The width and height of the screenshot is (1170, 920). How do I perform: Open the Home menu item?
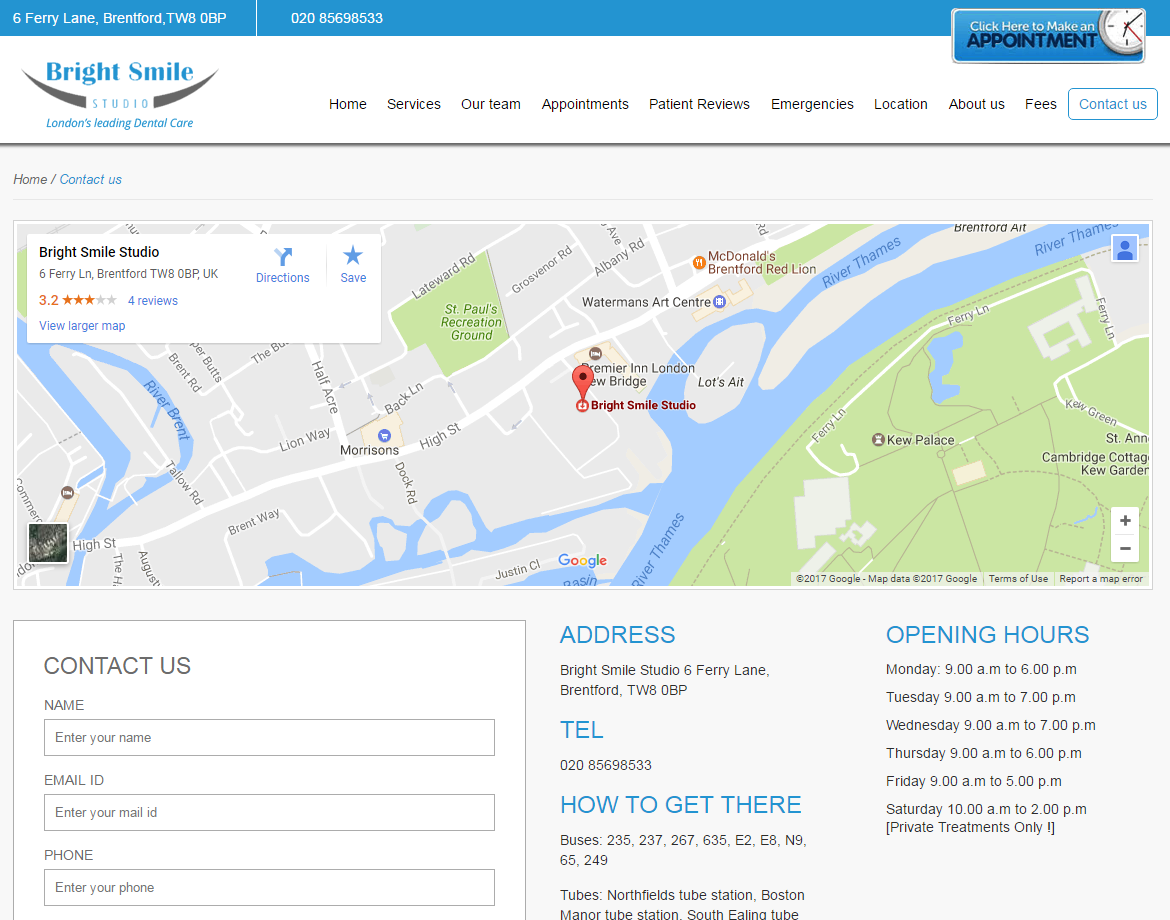point(348,104)
